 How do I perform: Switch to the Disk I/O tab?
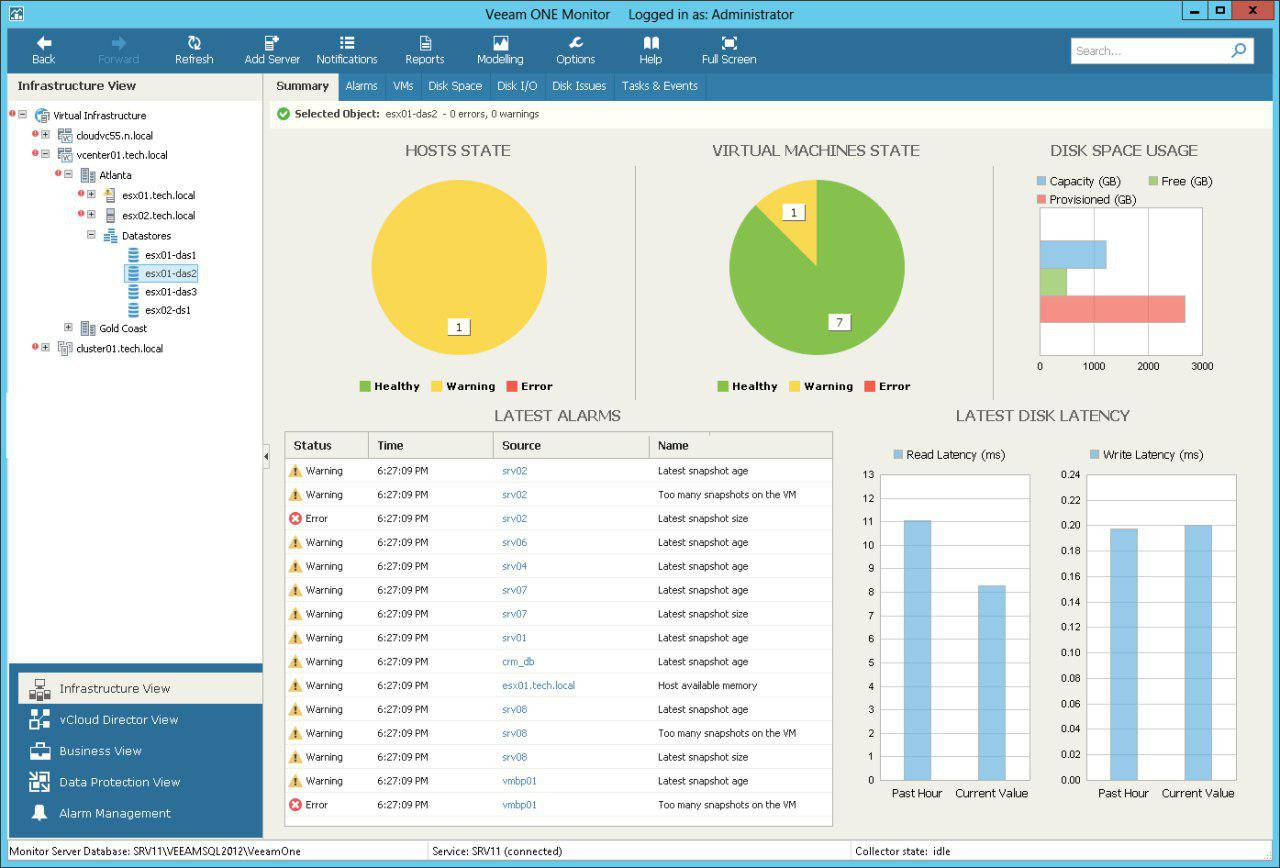tap(517, 86)
